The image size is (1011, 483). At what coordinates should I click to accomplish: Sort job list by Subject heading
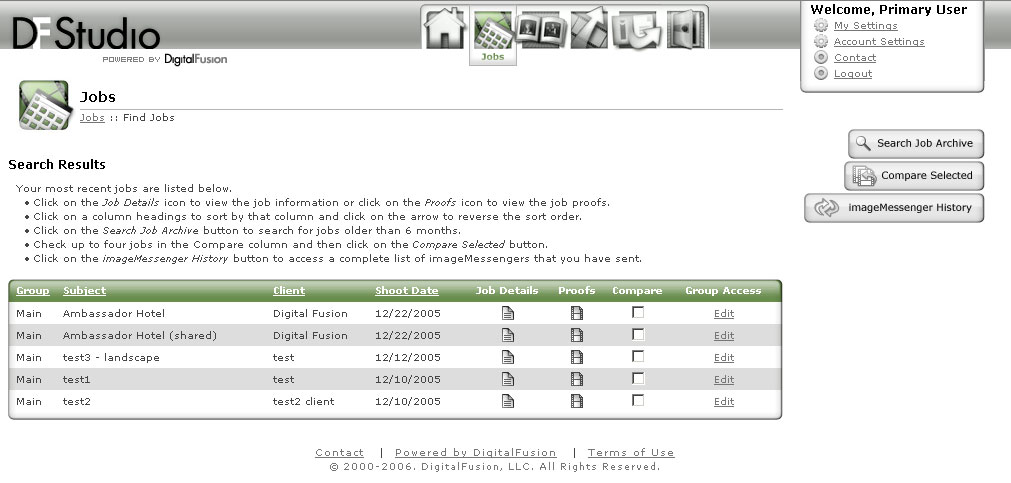click(84, 291)
